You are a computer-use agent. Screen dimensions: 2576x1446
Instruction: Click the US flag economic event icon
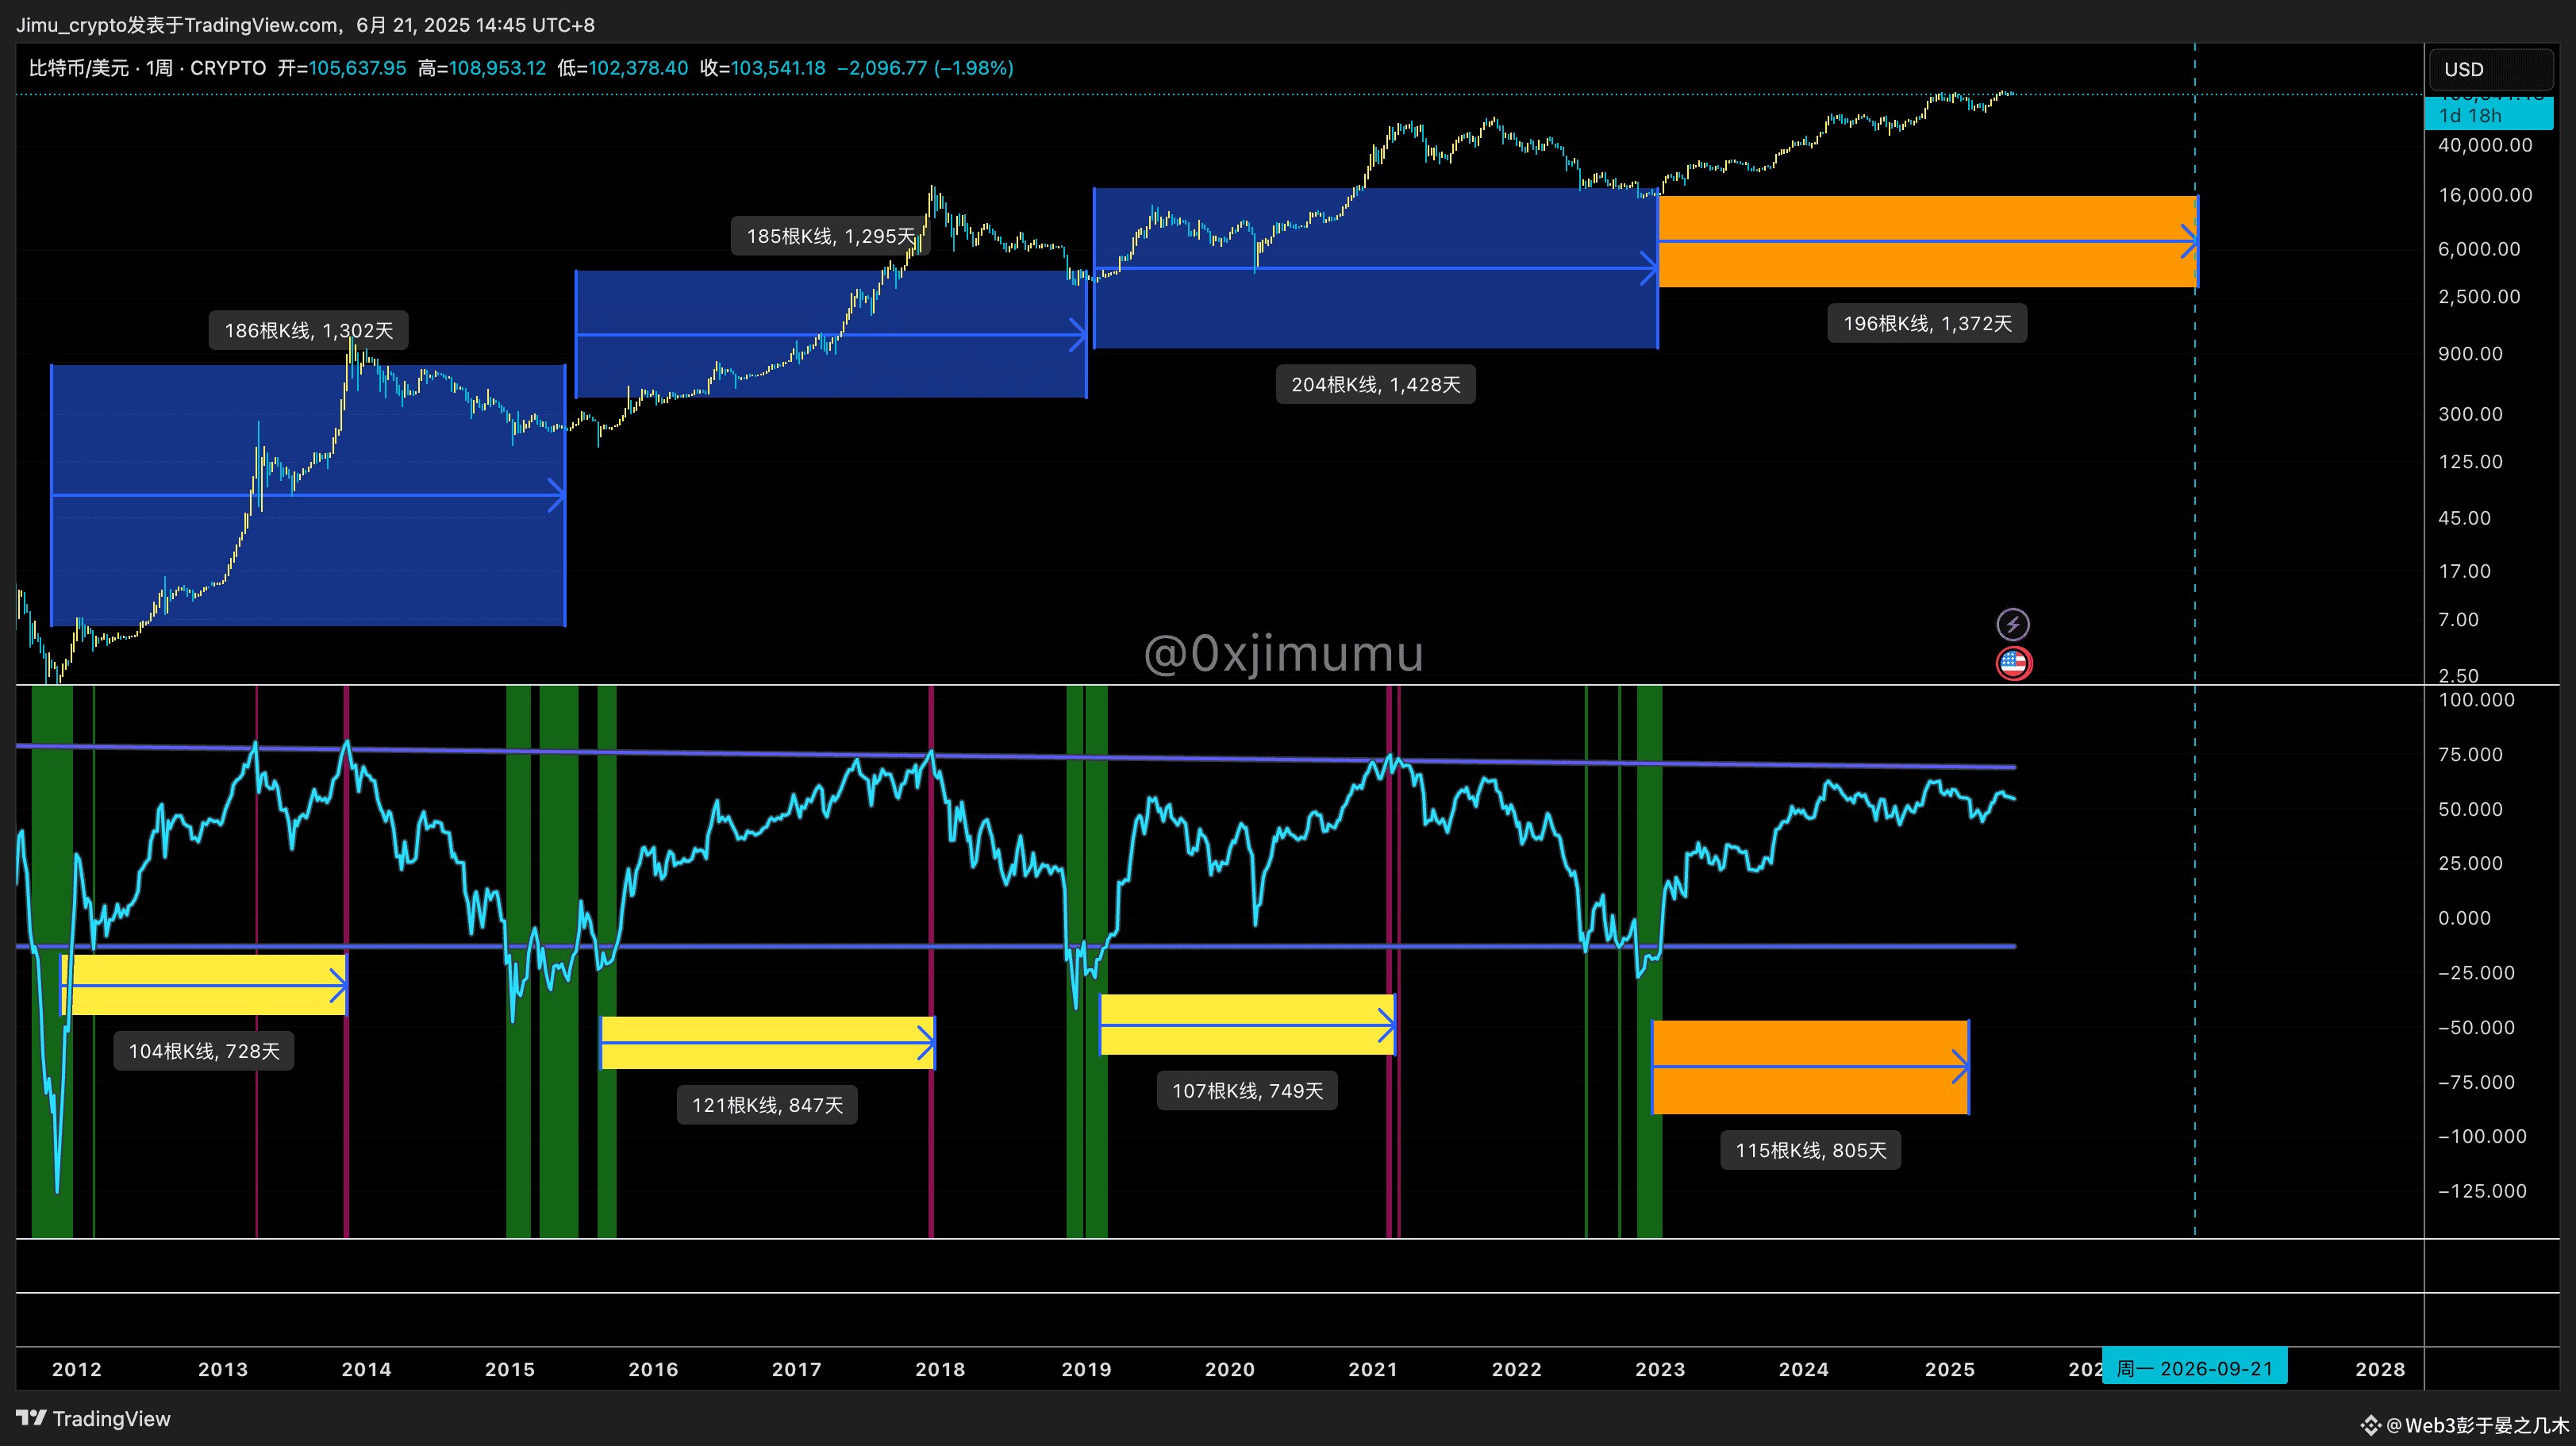pyautogui.click(x=2013, y=663)
